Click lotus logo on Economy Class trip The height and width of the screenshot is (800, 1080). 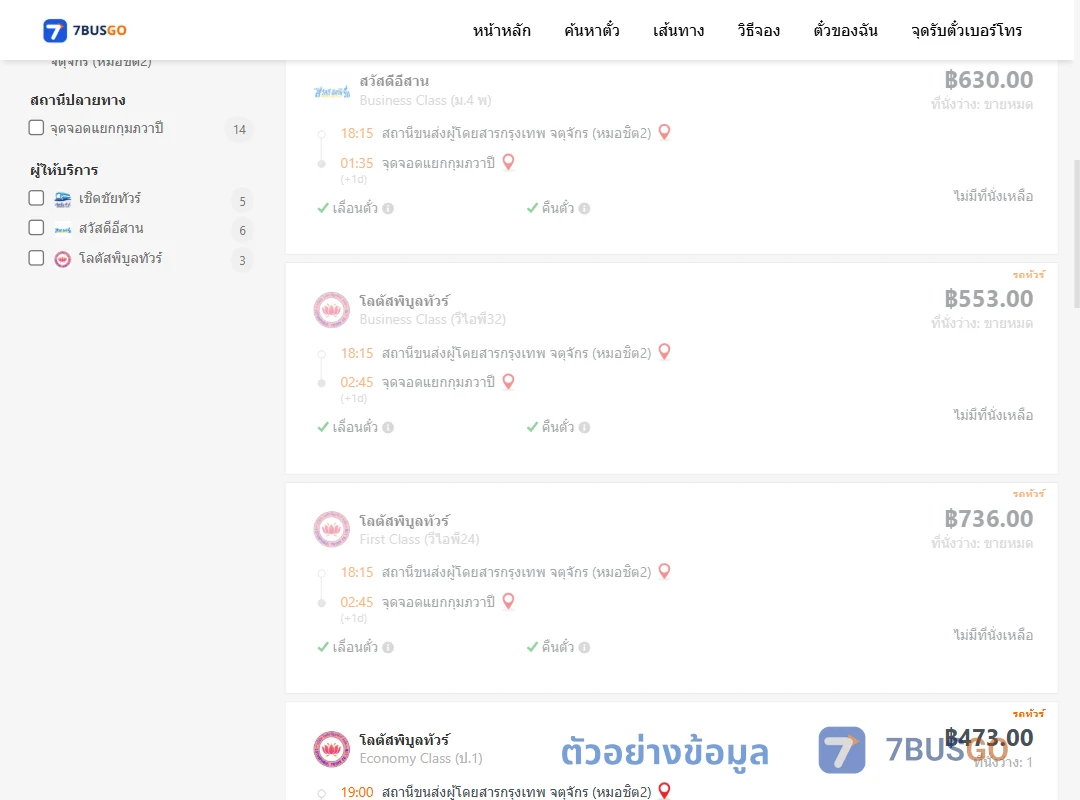click(x=332, y=749)
